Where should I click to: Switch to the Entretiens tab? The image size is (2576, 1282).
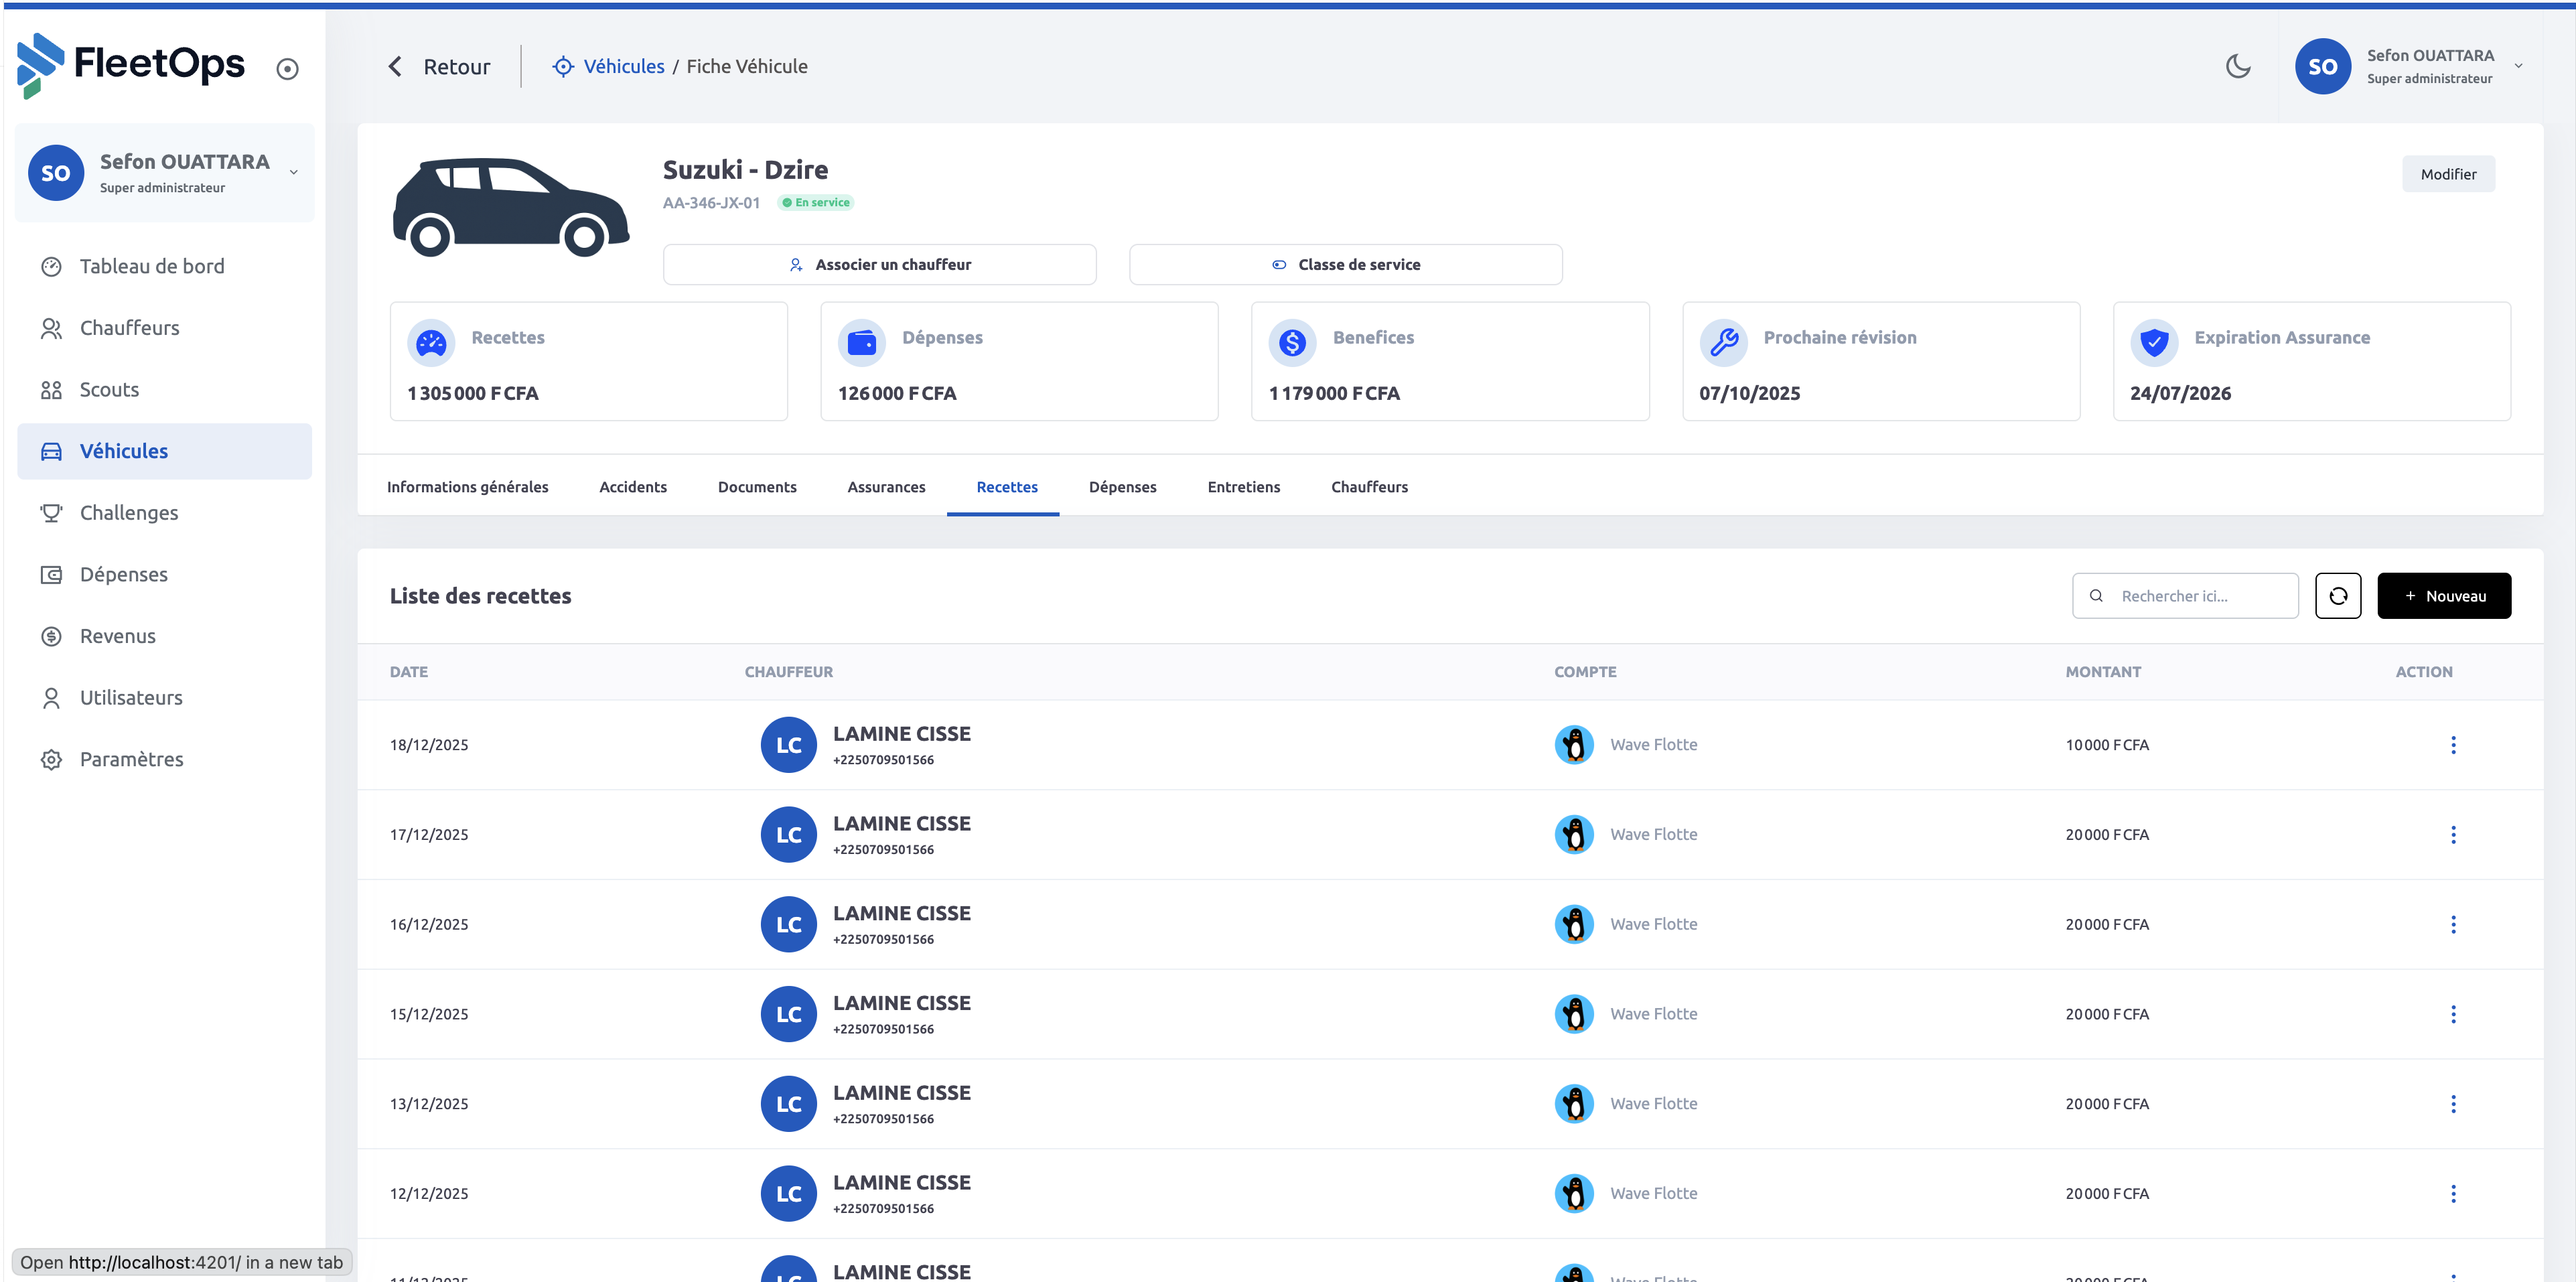click(x=1243, y=487)
